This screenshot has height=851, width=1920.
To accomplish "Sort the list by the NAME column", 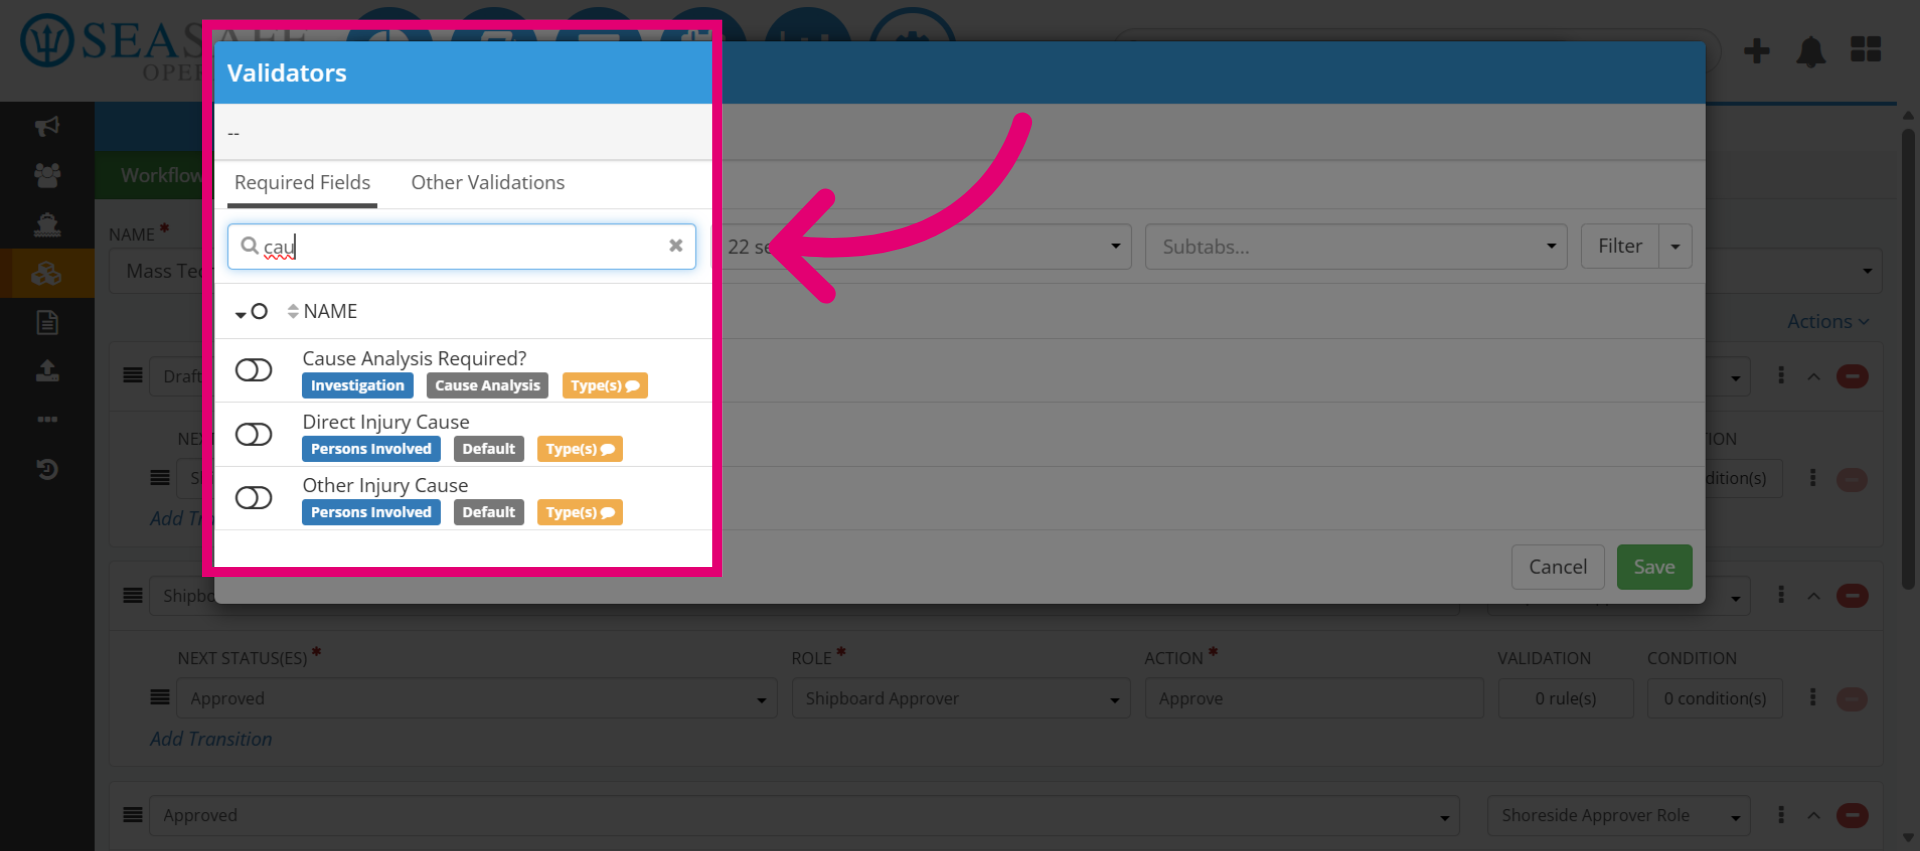I will [x=323, y=311].
